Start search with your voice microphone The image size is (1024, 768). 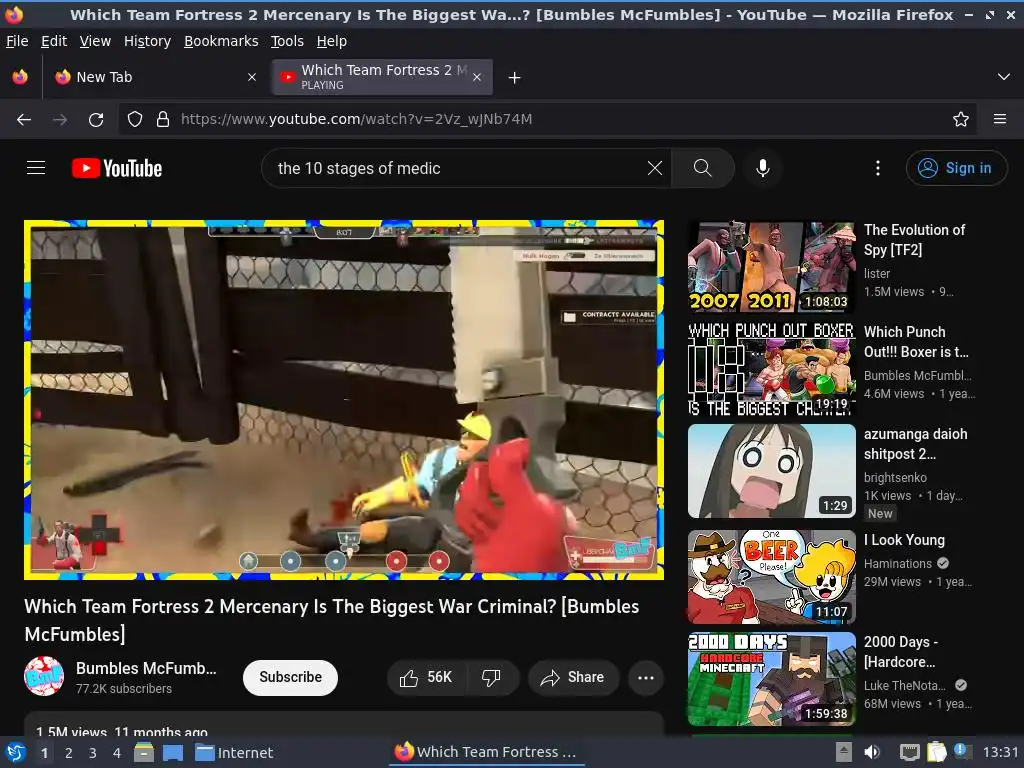coord(762,168)
